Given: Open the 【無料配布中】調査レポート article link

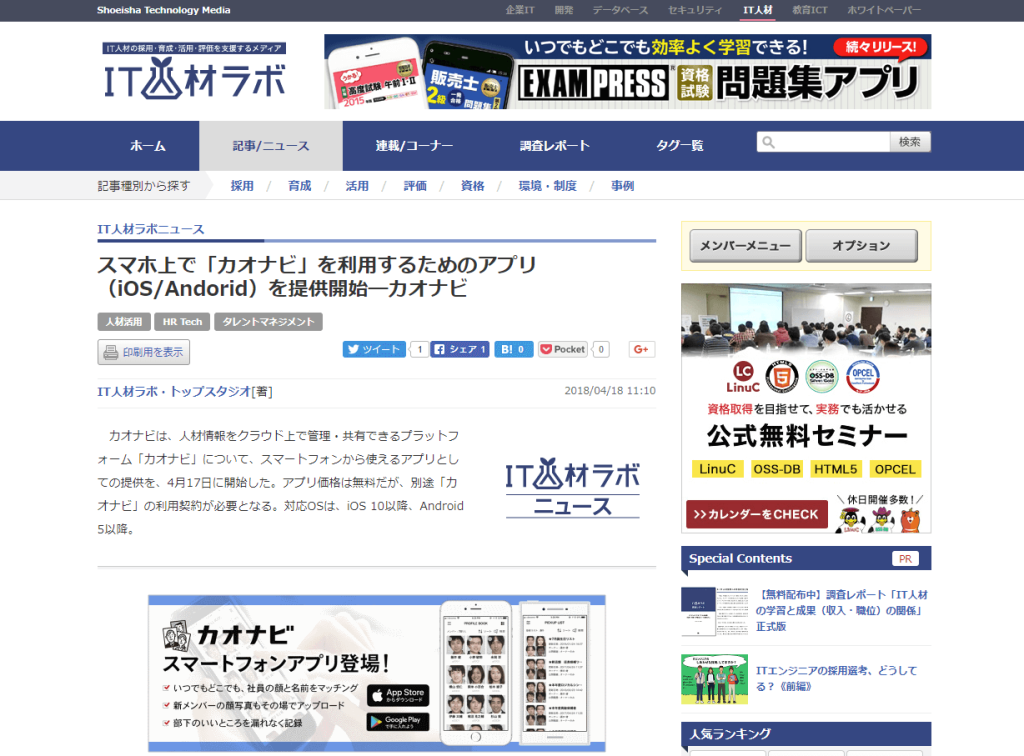Looking at the screenshot, I should 842,610.
